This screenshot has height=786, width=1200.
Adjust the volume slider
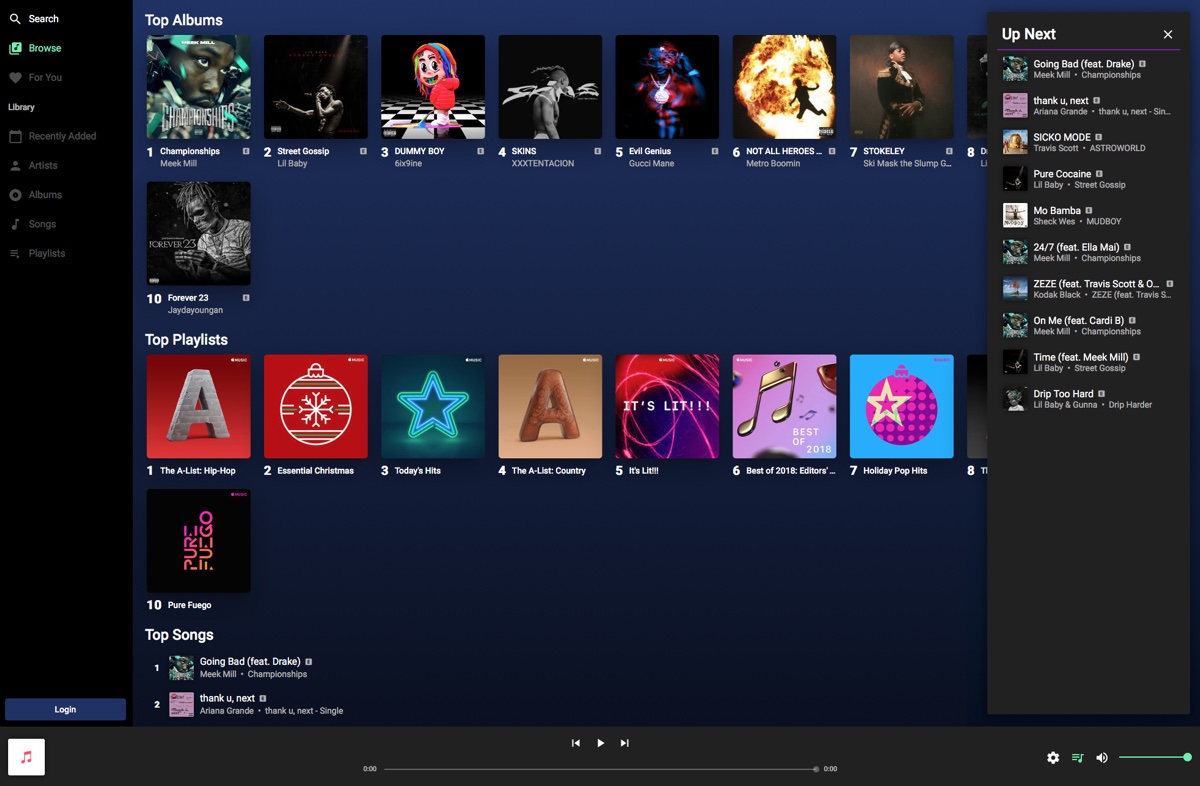tap(1154, 758)
